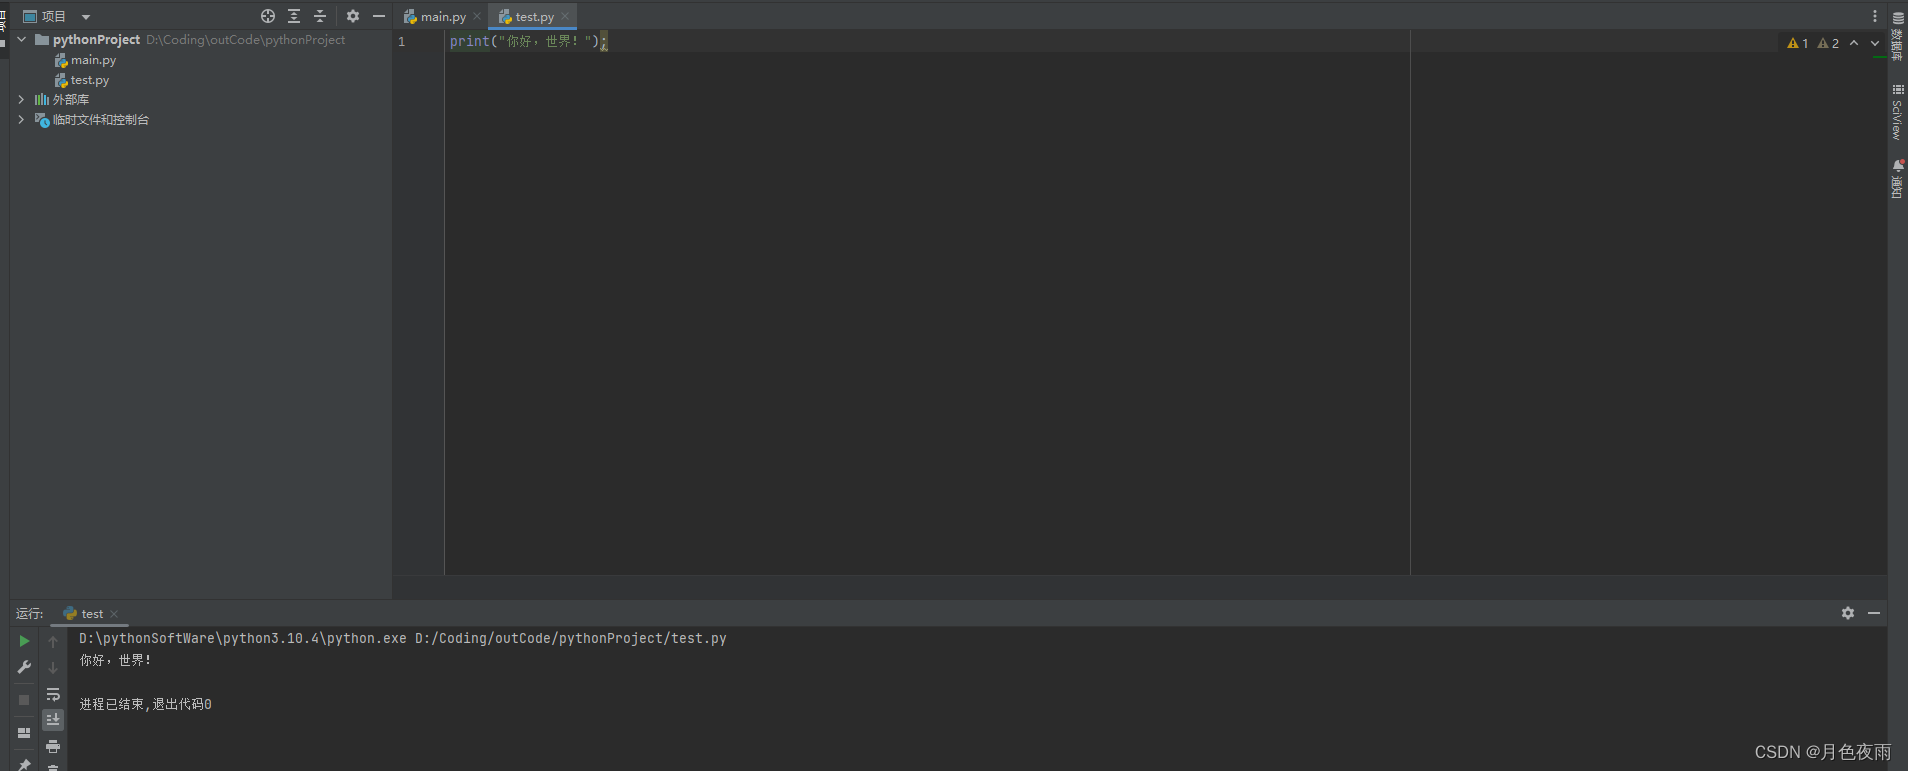Hide the Run tool window
This screenshot has height=771, width=1908.
pos(1874,613)
